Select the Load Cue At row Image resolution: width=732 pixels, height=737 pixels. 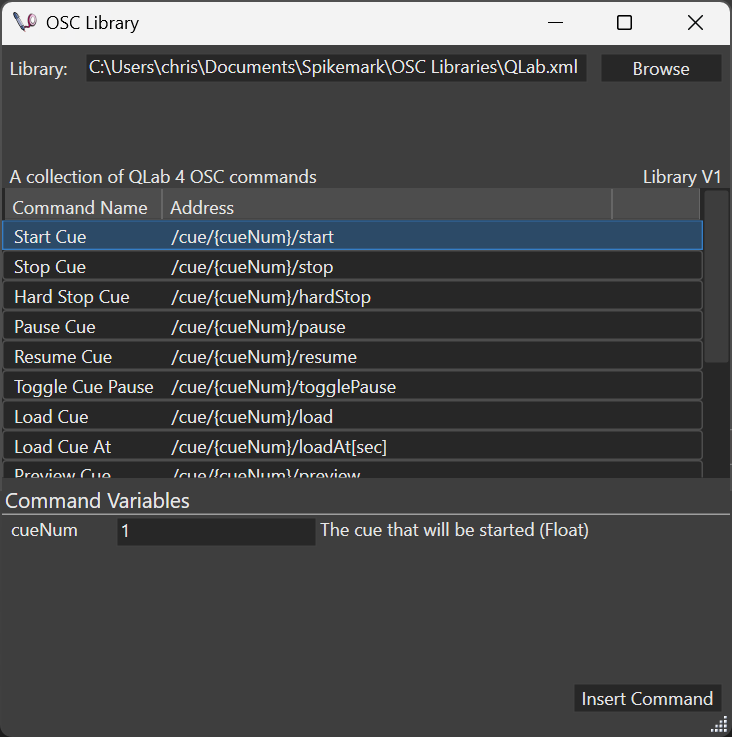click(353, 447)
